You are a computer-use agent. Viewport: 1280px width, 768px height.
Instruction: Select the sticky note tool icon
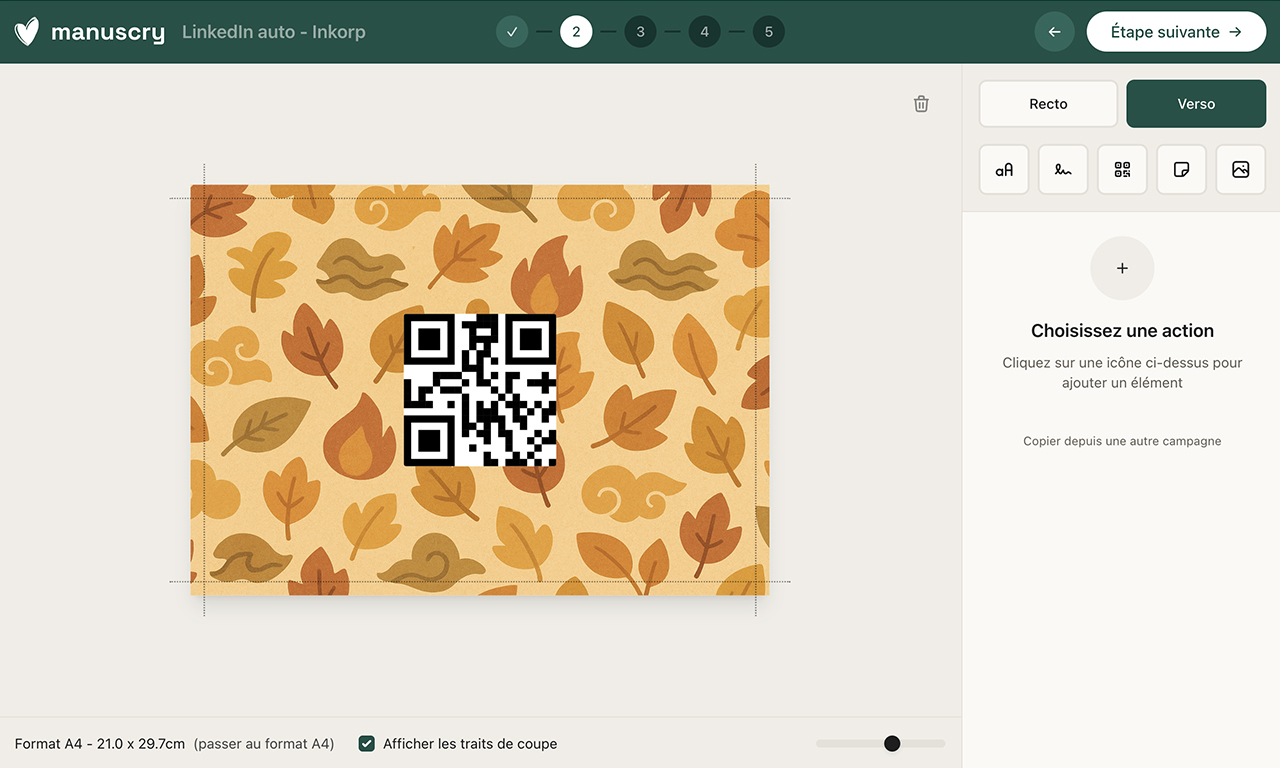click(1181, 170)
